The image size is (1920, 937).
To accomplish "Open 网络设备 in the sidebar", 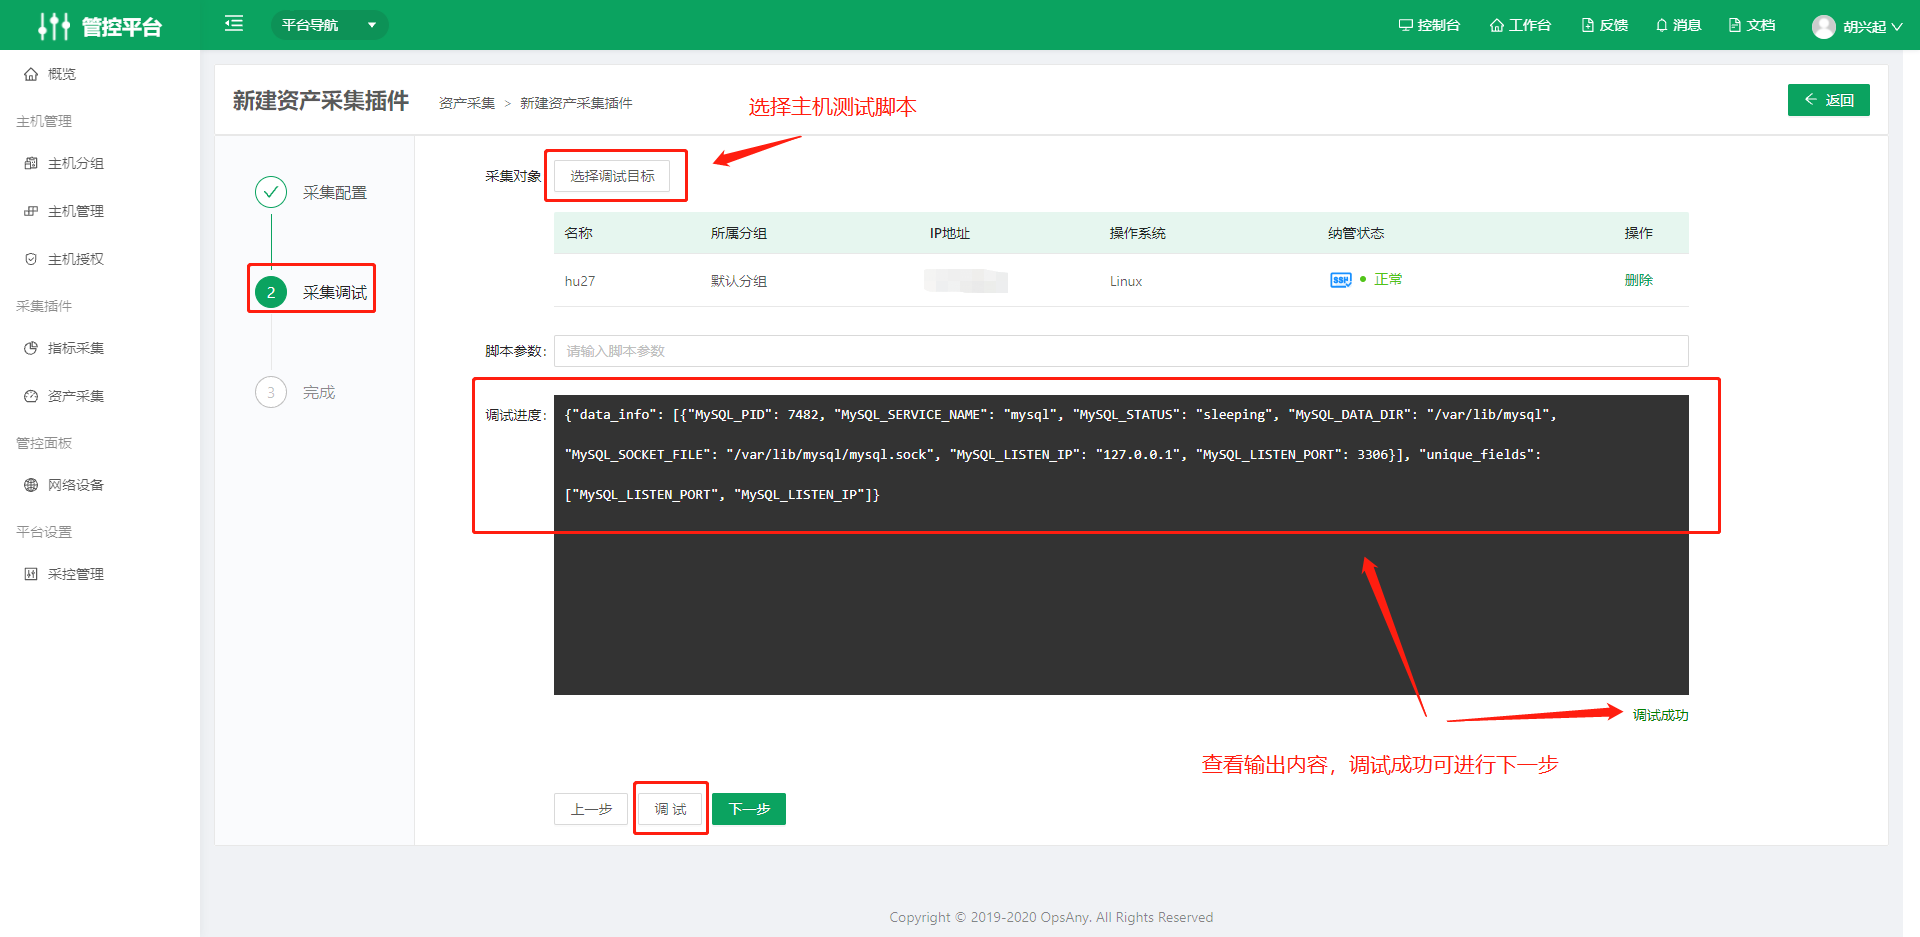I will pyautogui.click(x=76, y=485).
